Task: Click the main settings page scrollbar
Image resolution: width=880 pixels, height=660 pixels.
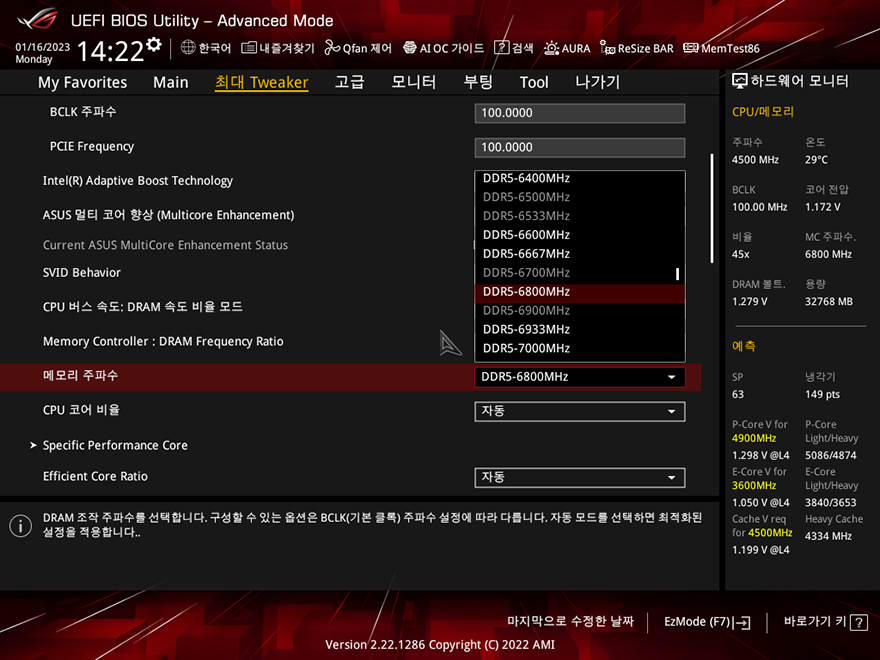Action: (712, 208)
